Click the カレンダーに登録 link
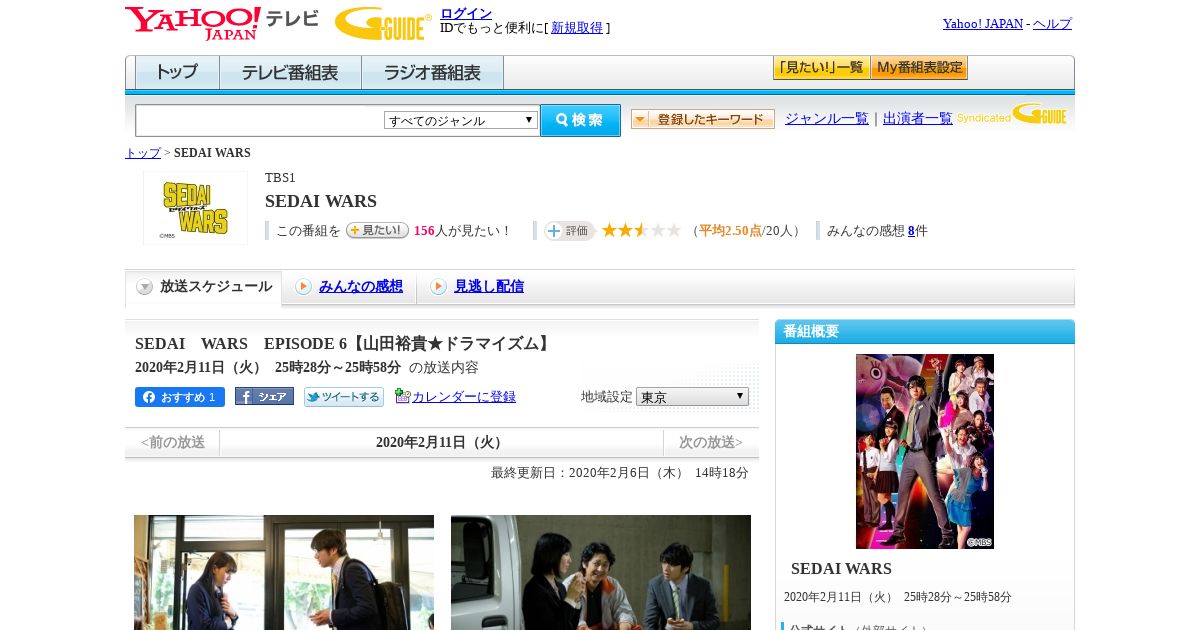This screenshot has height=630, width=1200. 464,397
